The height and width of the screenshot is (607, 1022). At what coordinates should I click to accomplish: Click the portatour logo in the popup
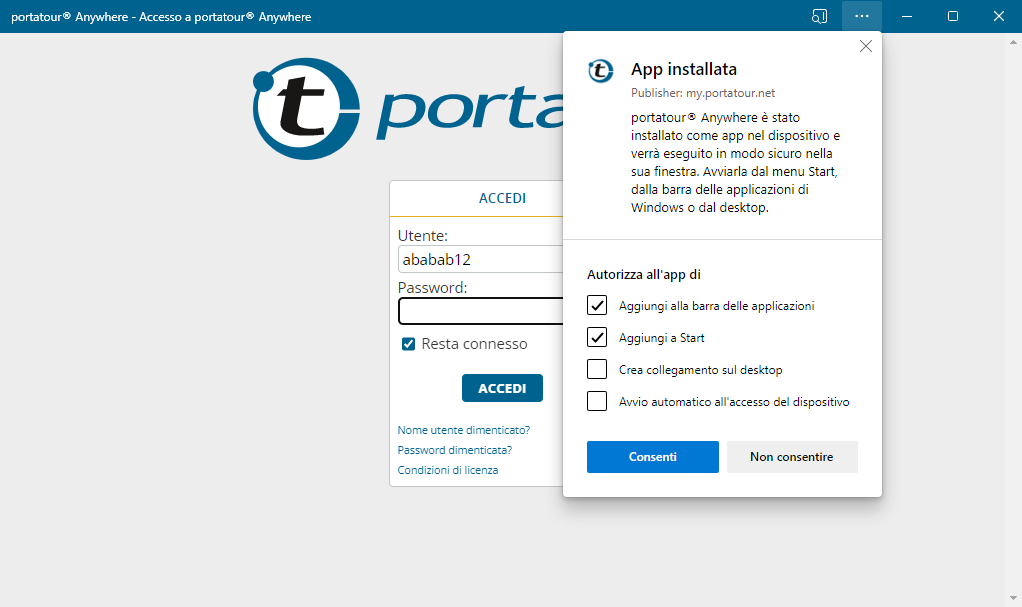(600, 70)
